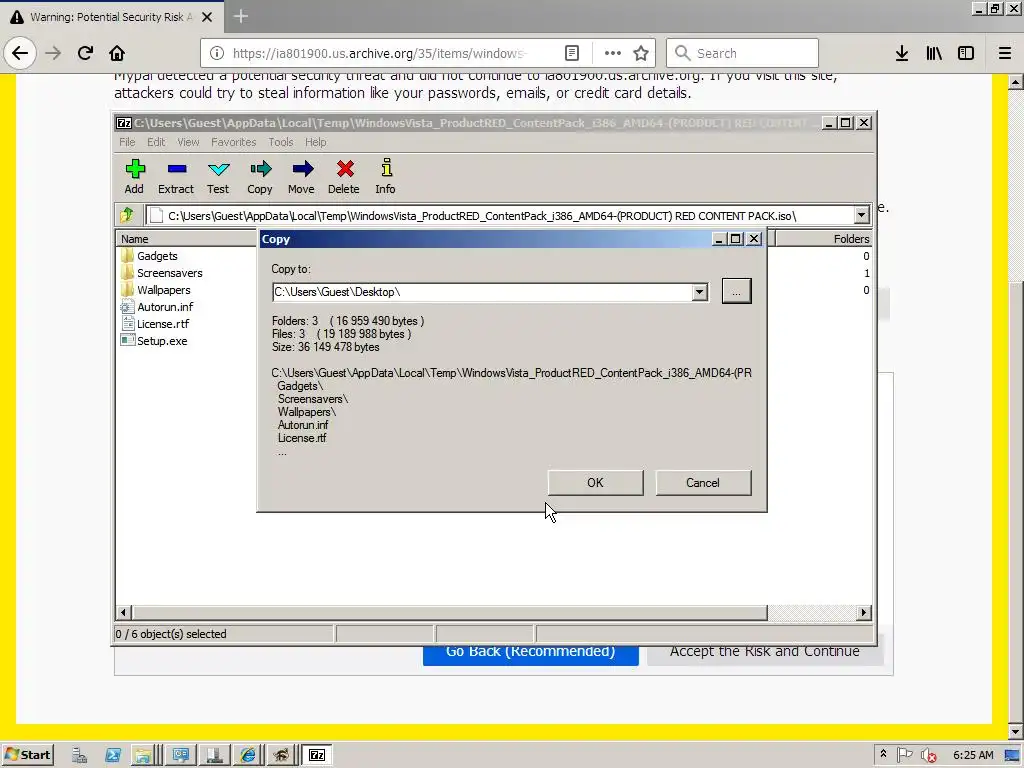Show hidden tray icons arrow
The image size is (1024, 768).
884,754
